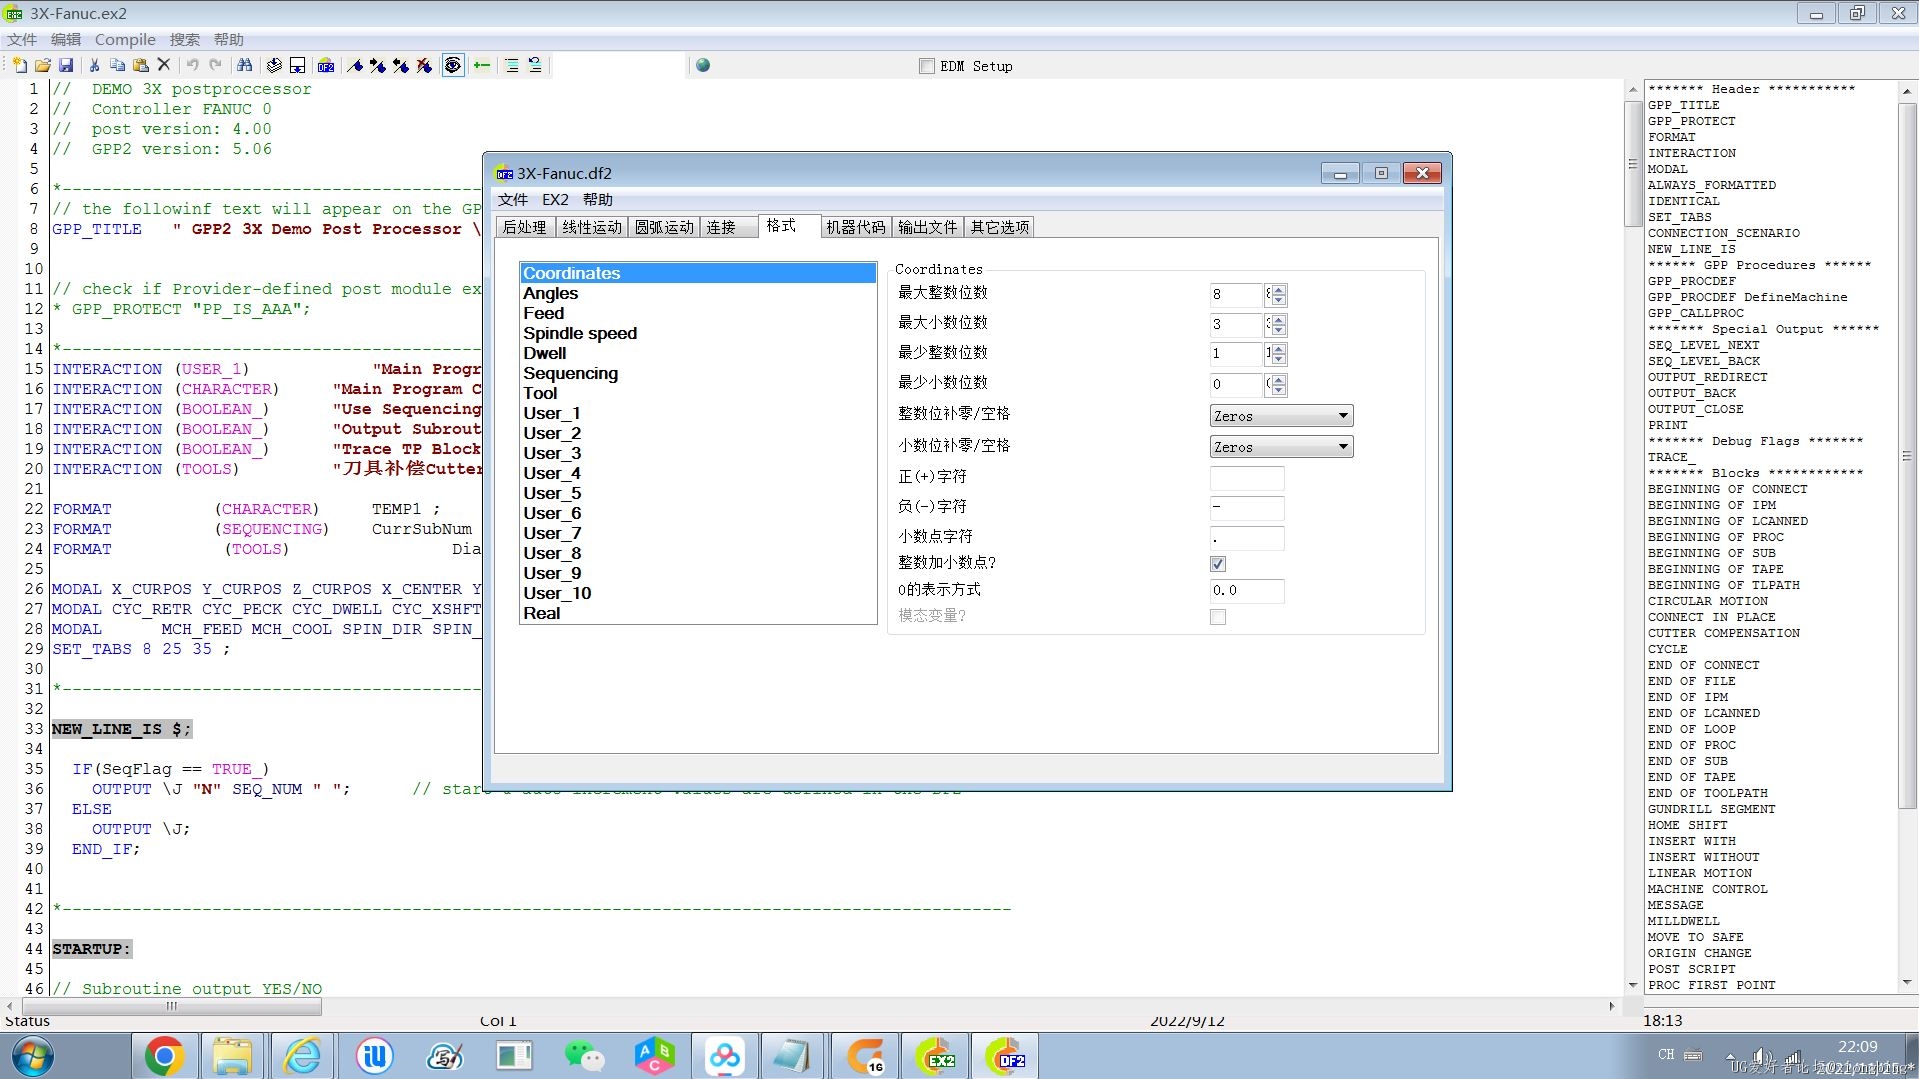Click the Save floppy disk icon
1919x1079 pixels.
click(x=66, y=65)
